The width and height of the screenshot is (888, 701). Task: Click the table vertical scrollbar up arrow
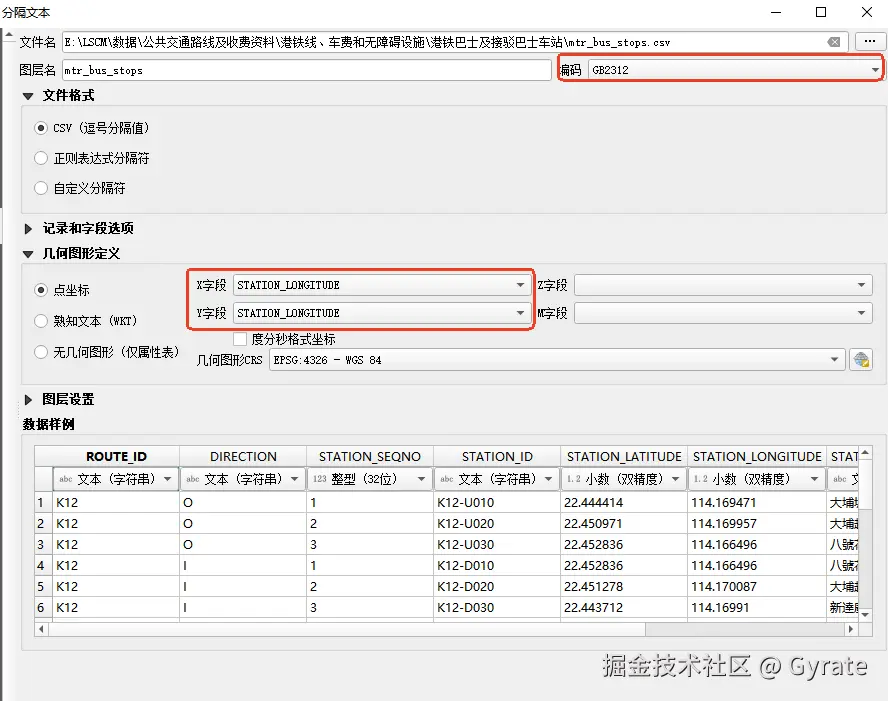(x=865, y=452)
